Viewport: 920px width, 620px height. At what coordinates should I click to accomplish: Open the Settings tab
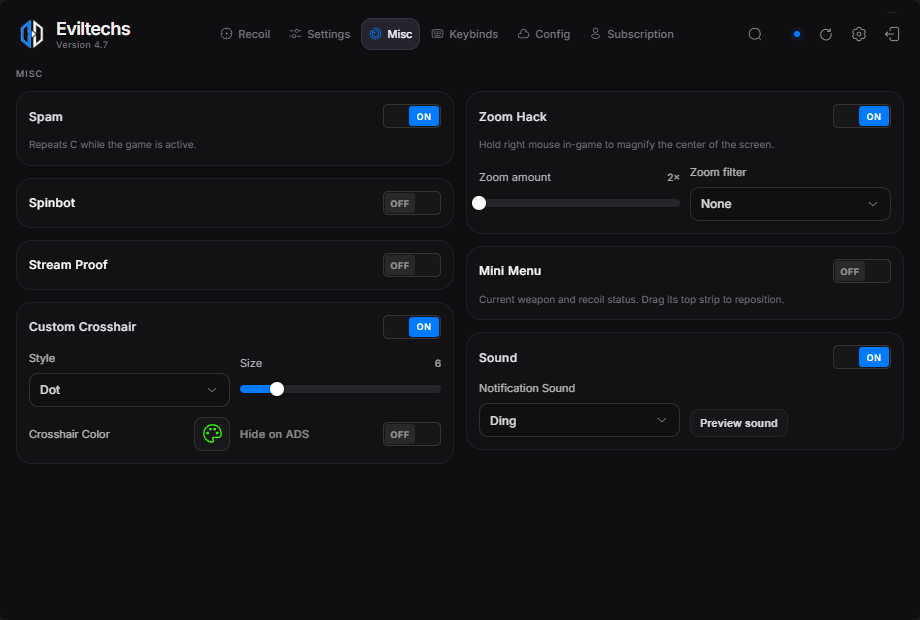click(x=320, y=34)
